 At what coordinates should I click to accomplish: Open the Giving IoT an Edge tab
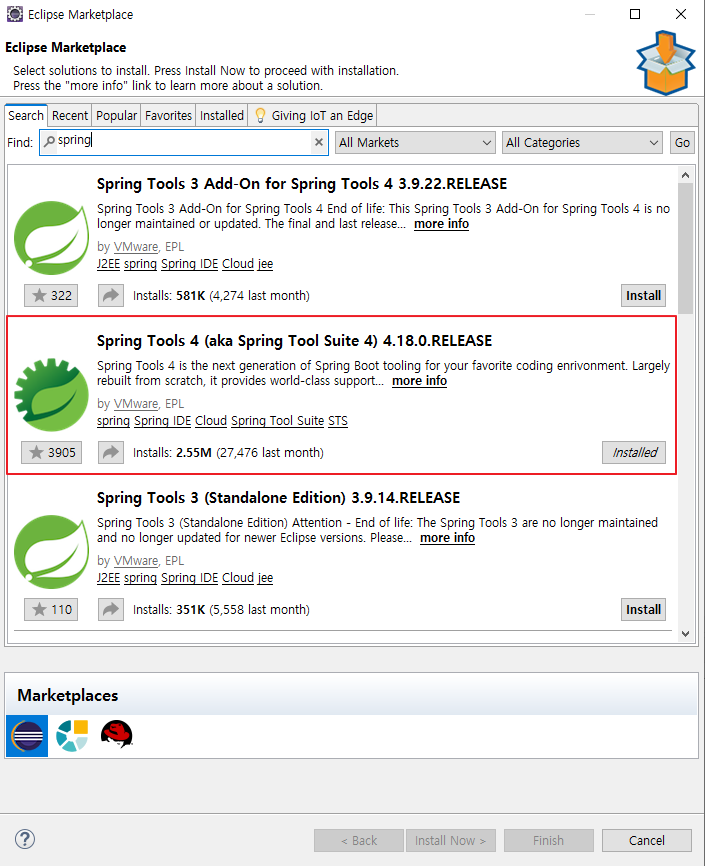coord(313,115)
